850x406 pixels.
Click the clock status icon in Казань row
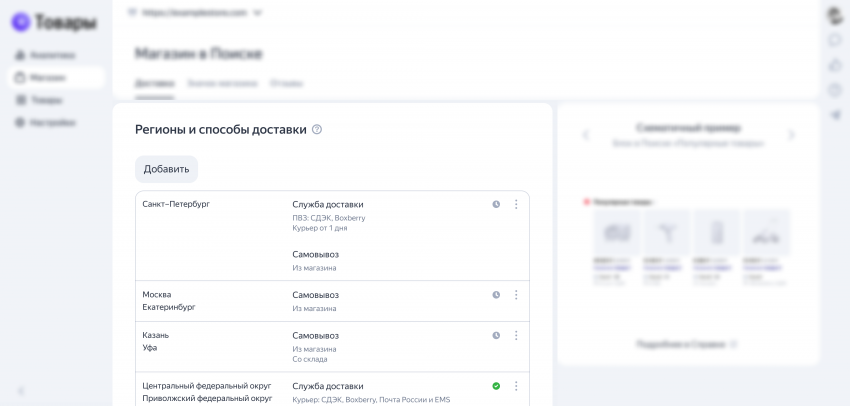pos(496,336)
